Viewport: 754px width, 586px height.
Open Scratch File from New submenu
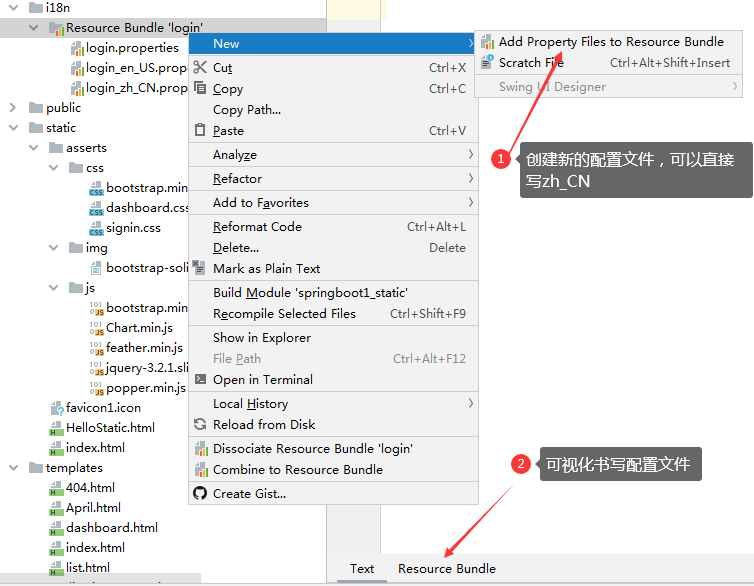coord(530,63)
